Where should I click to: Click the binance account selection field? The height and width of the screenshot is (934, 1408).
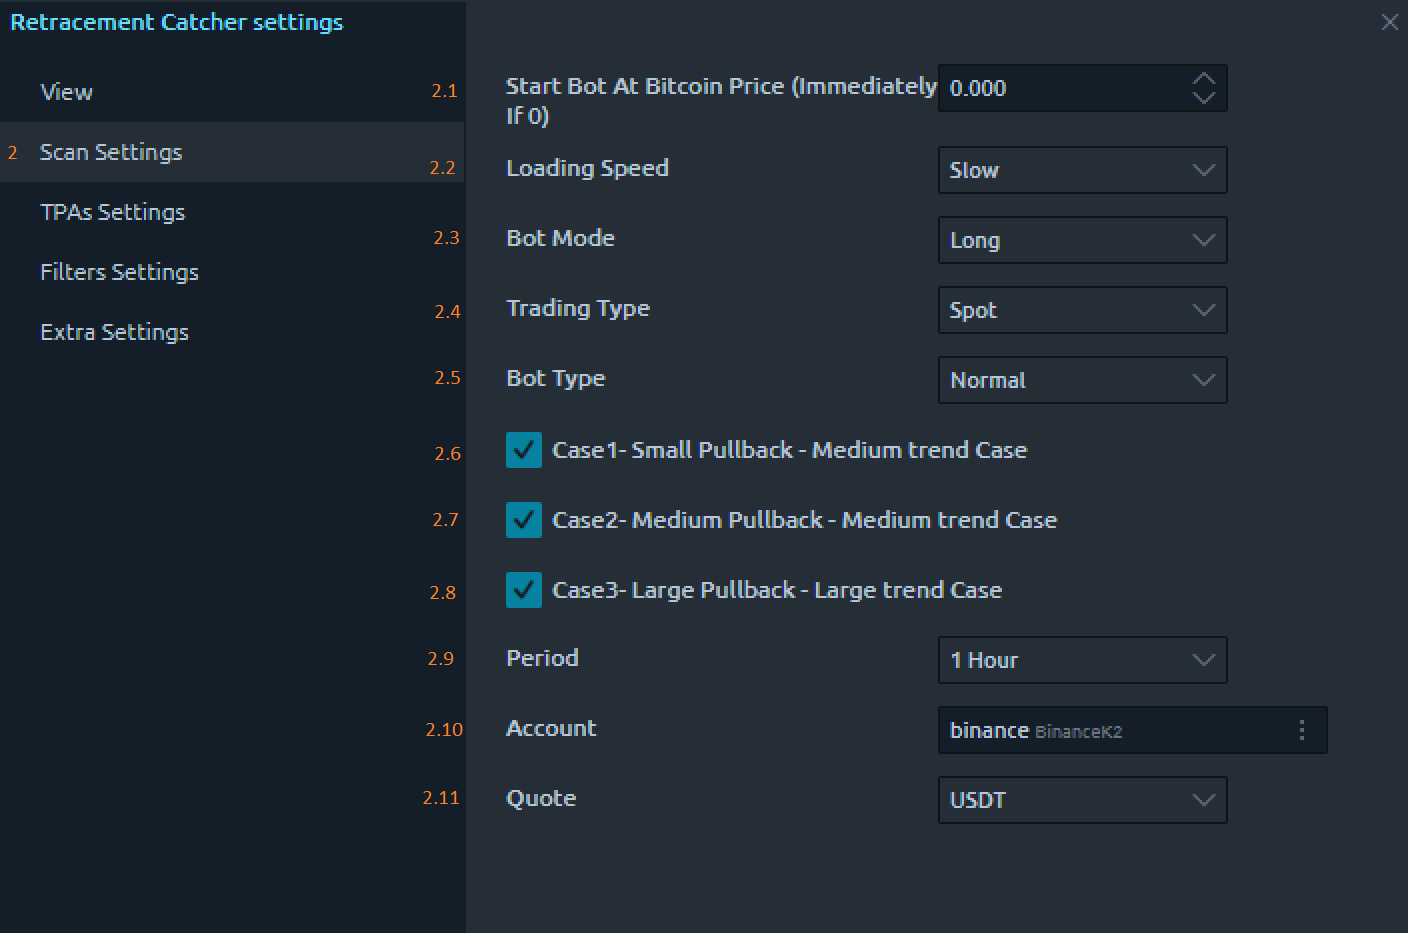tap(1110, 730)
